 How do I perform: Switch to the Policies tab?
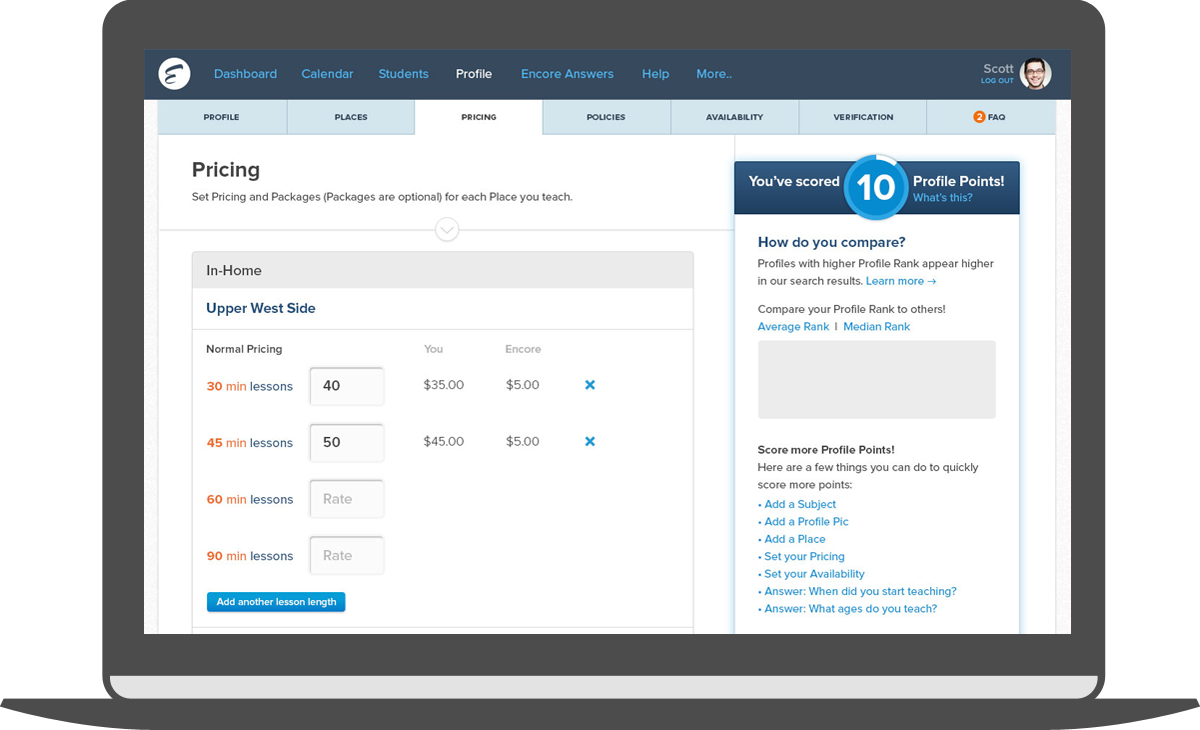pyautogui.click(x=606, y=117)
